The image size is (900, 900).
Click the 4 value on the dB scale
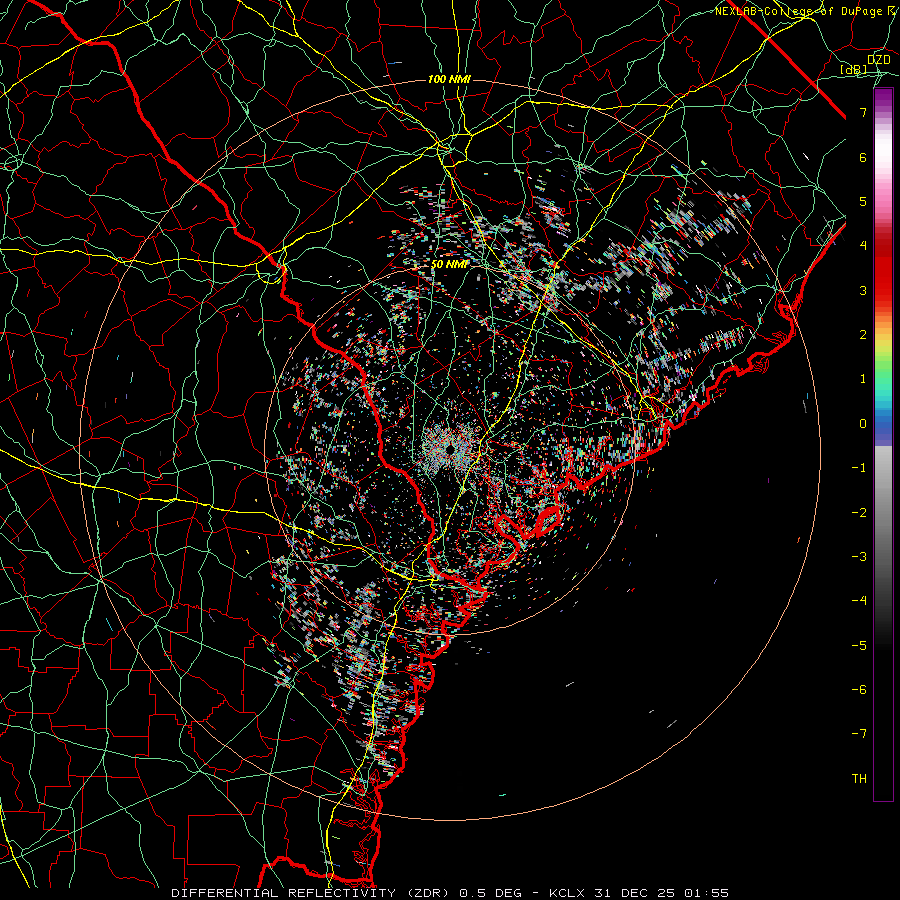(x=863, y=246)
